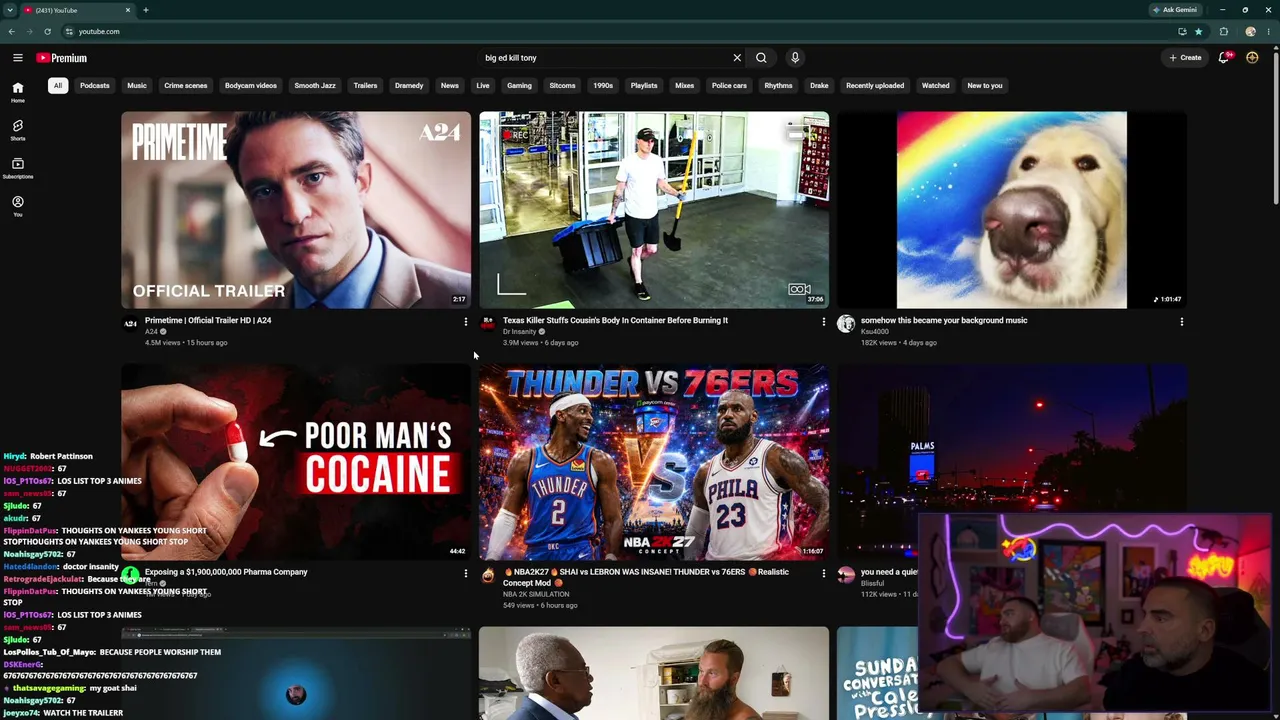This screenshot has width=1280, height=720.
Task: Expand the Chrome tab search dropdown
Action: pyautogui.click(x=10, y=10)
